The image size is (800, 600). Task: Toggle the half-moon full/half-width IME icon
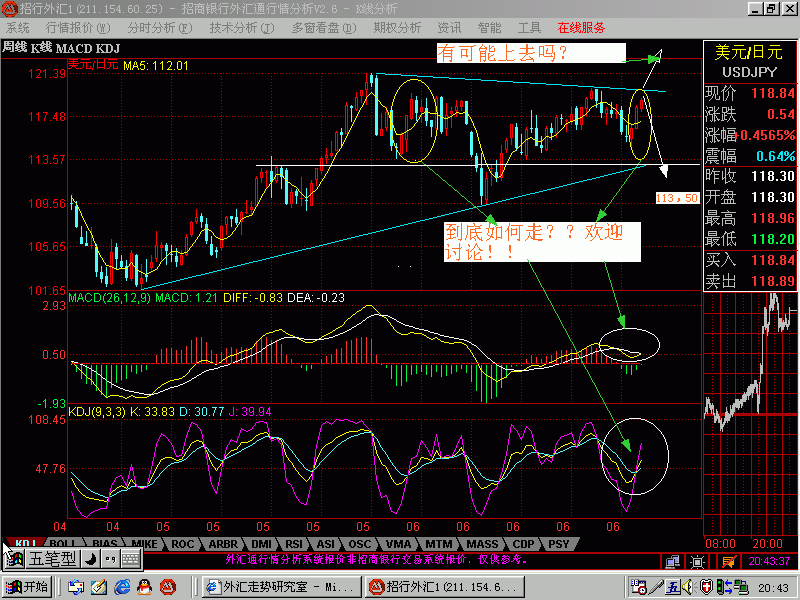pyautogui.click(x=90, y=559)
